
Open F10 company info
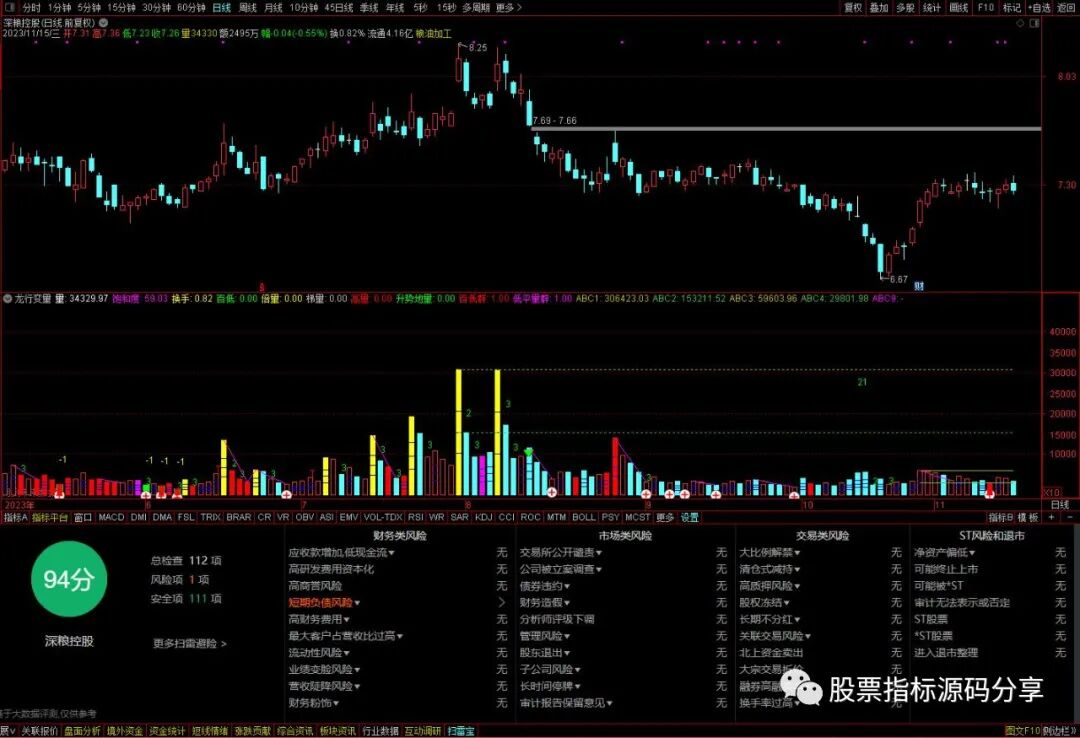pyautogui.click(x=986, y=8)
